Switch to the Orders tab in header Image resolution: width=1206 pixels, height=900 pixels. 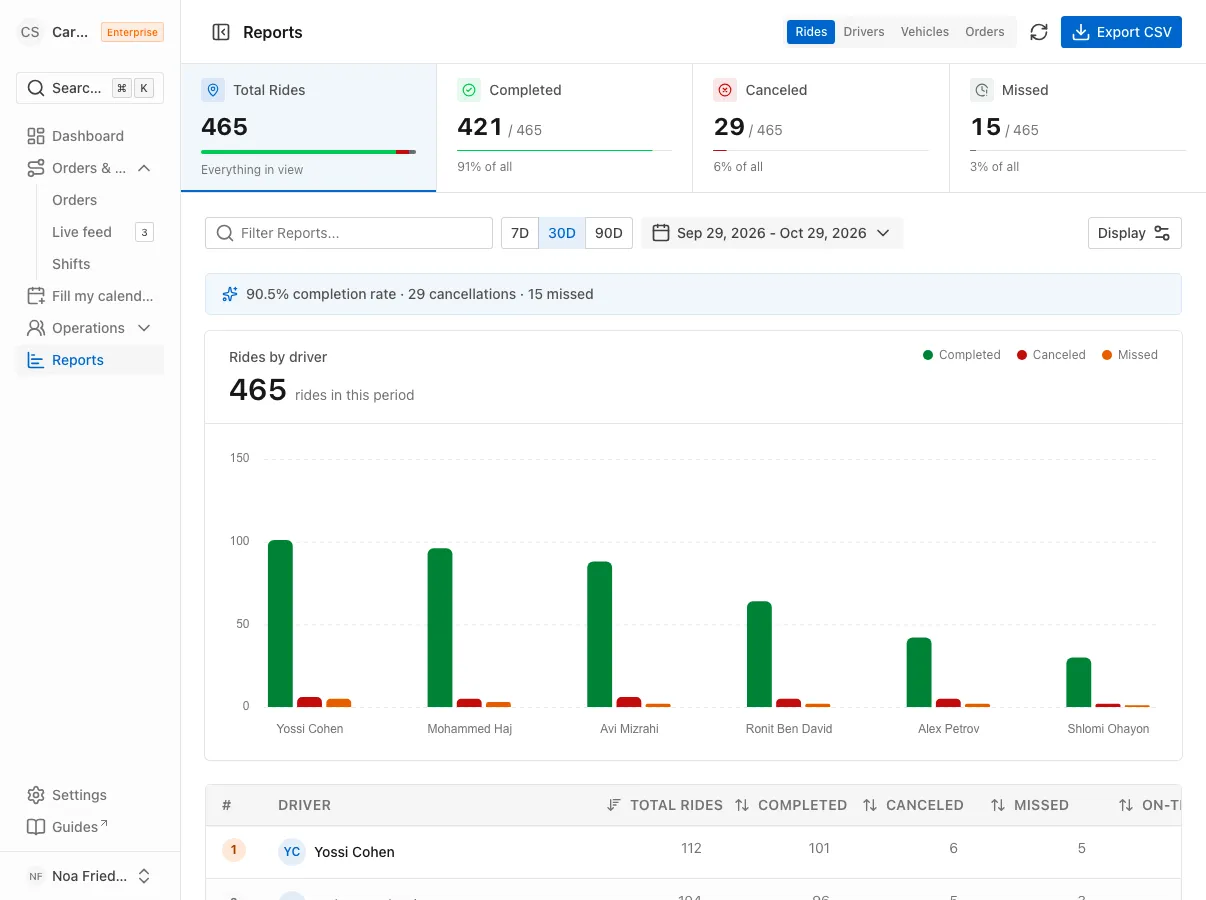point(985,32)
